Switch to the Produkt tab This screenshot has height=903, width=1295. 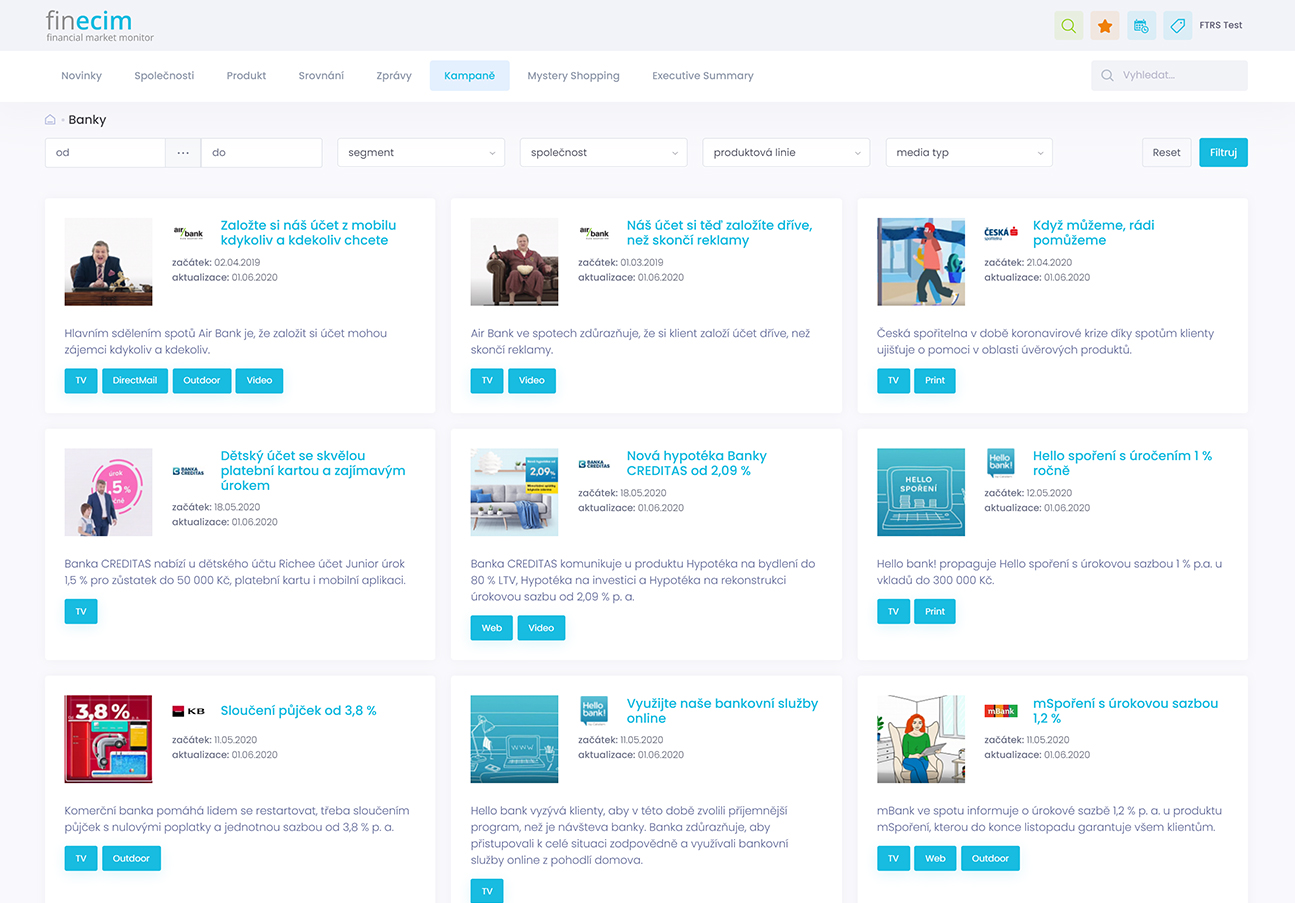point(246,76)
